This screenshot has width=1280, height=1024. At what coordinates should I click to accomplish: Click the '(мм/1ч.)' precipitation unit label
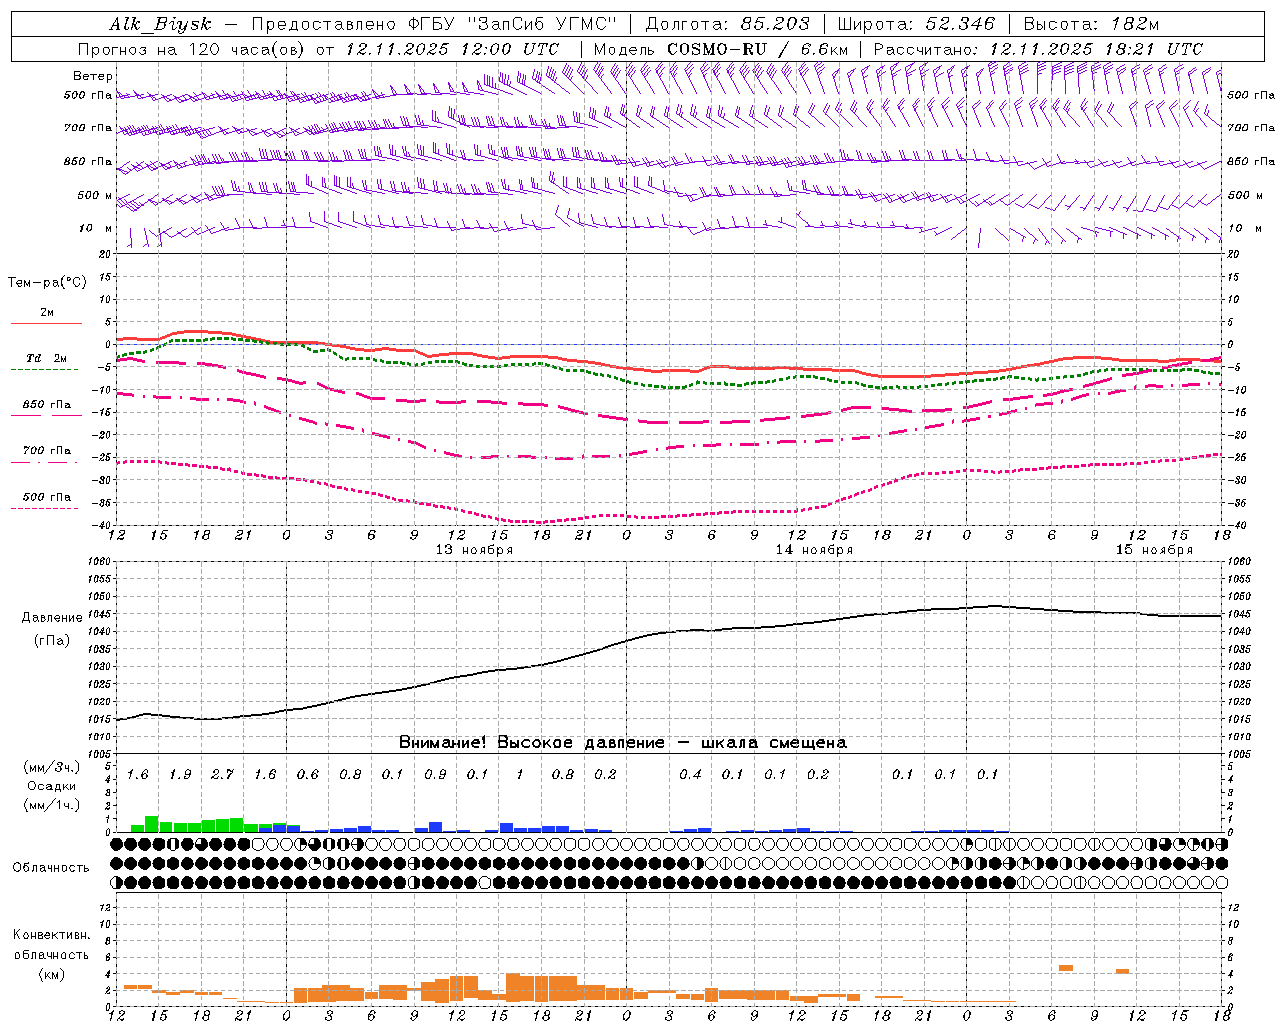pyautogui.click(x=52, y=805)
